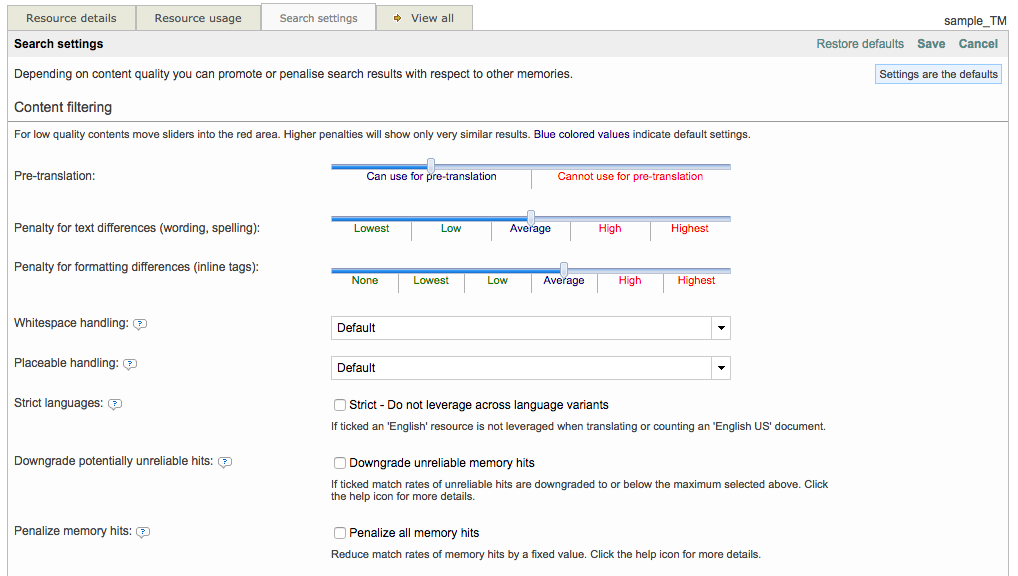This screenshot has width=1018, height=576.
Task: Enable Strict language variants checkbox
Action: (x=340, y=405)
